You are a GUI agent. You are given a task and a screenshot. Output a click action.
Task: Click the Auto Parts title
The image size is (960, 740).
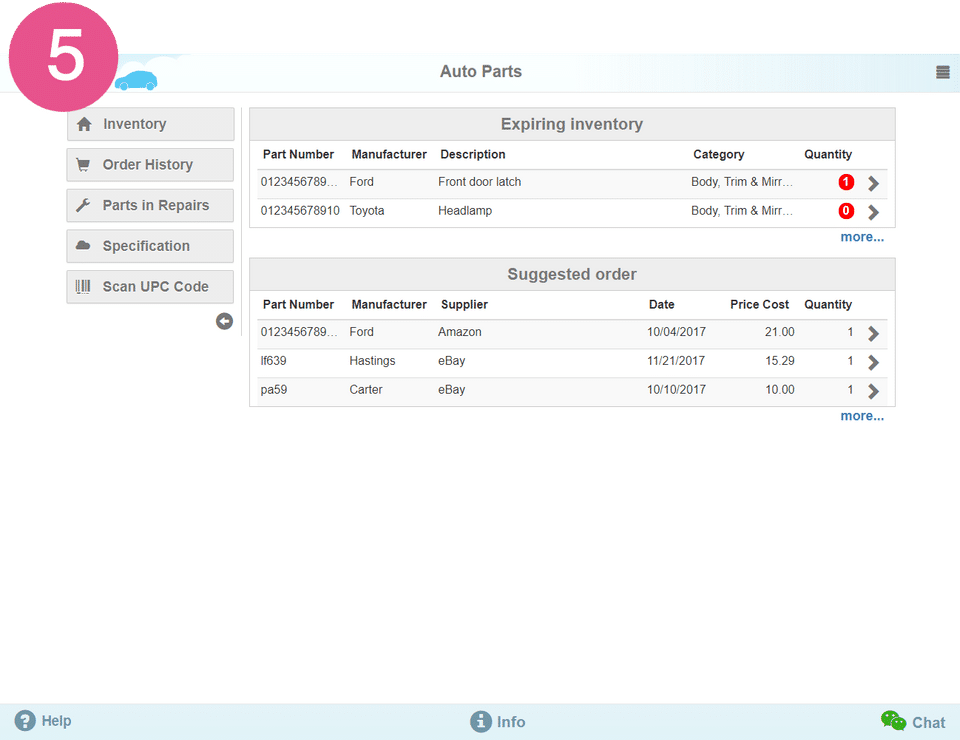coord(481,72)
